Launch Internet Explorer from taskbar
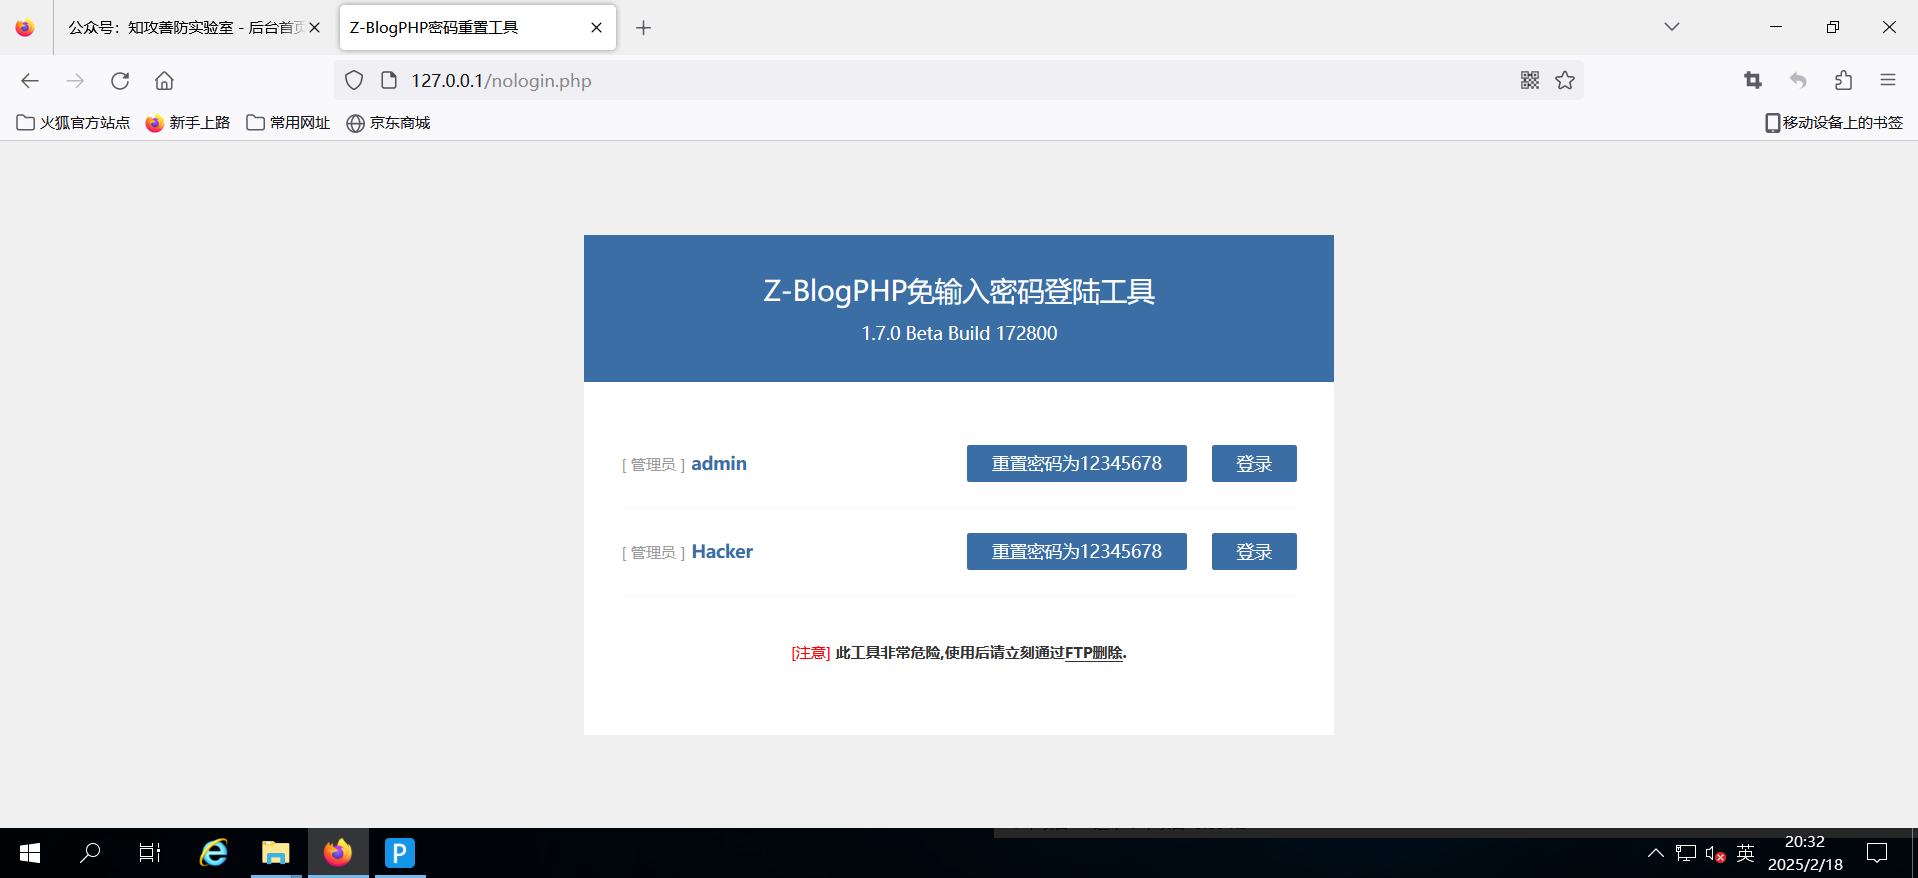The width and height of the screenshot is (1918, 878). pos(213,853)
